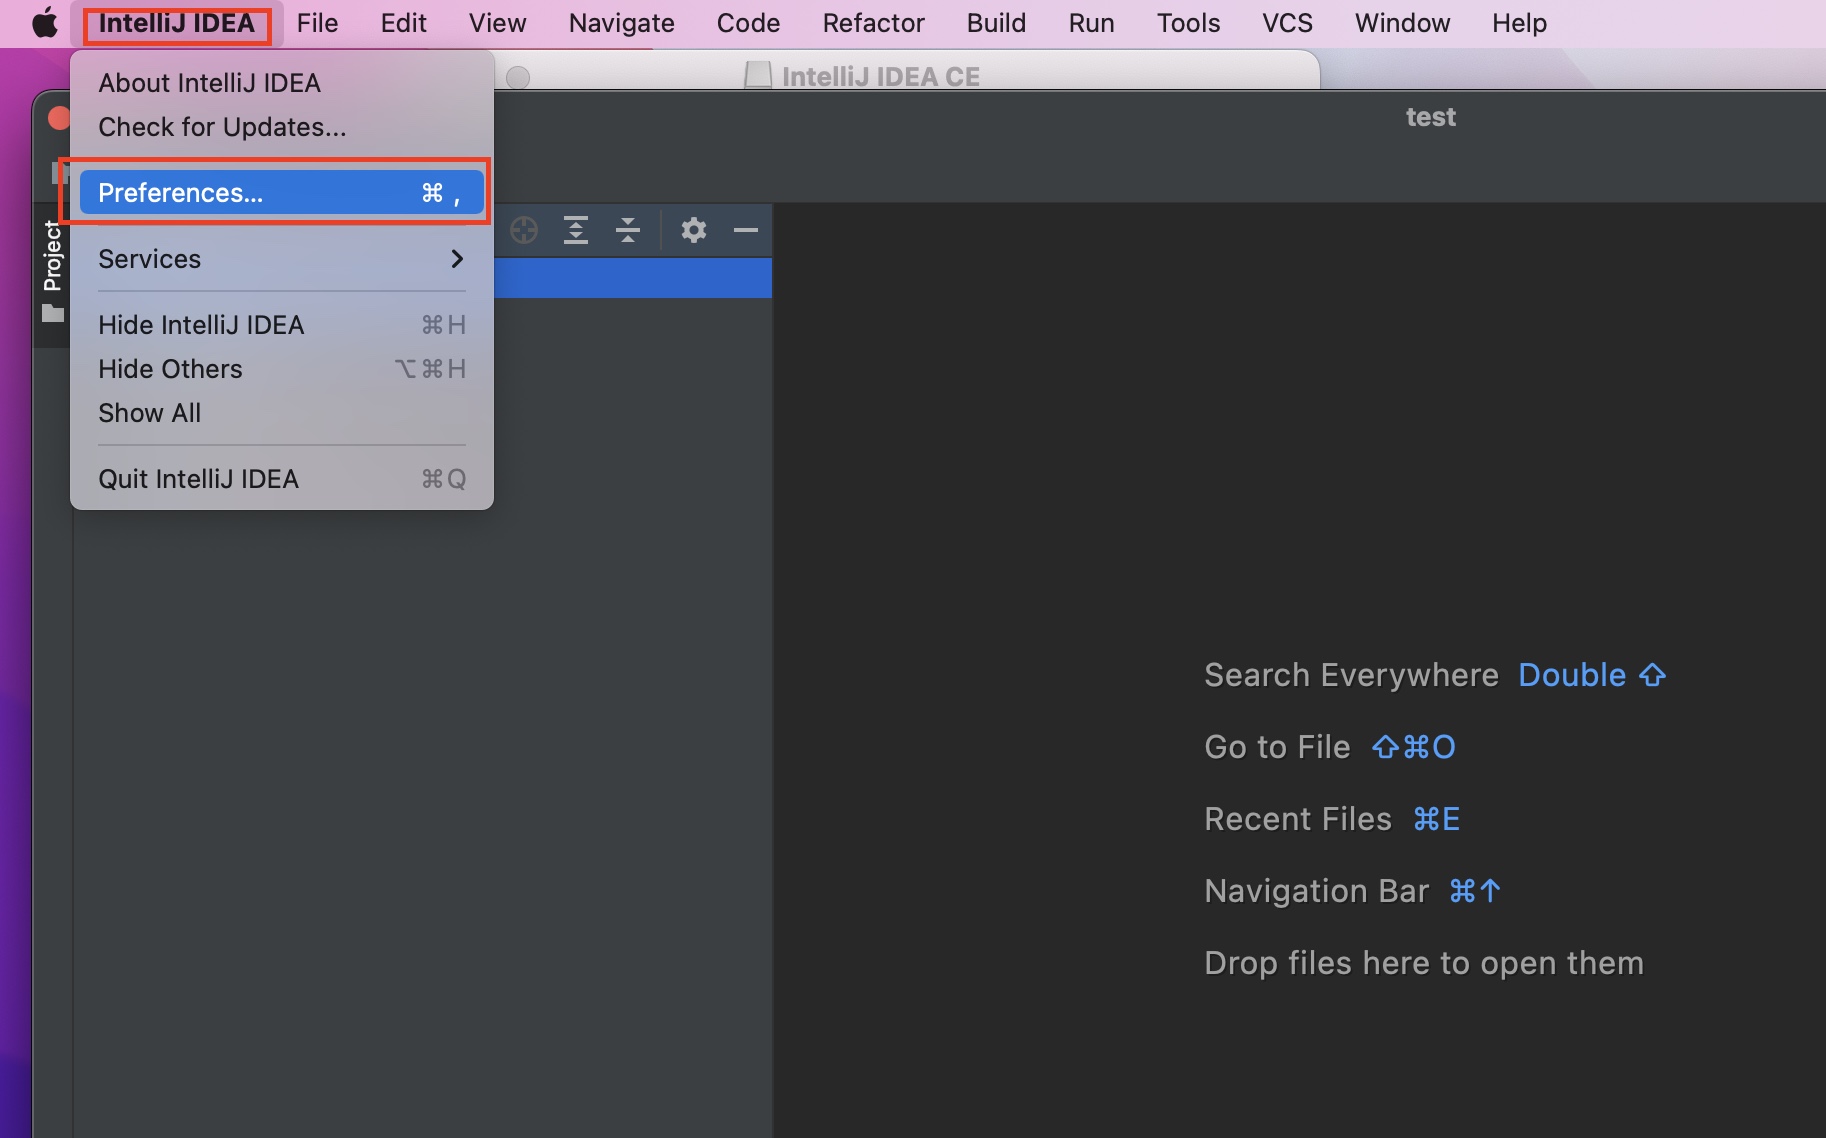Select Hide IntelliJ IDEA

coord(201,325)
